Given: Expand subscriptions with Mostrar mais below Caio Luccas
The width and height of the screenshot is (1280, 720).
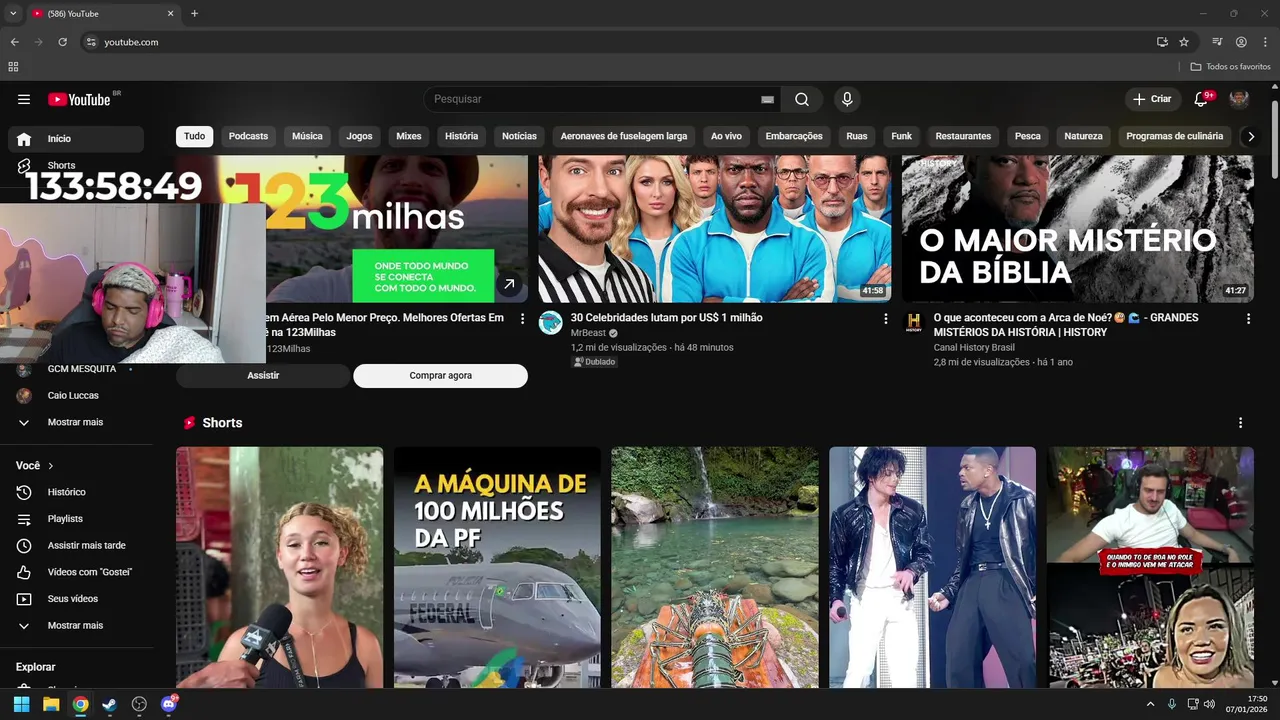Looking at the screenshot, I should (76, 422).
